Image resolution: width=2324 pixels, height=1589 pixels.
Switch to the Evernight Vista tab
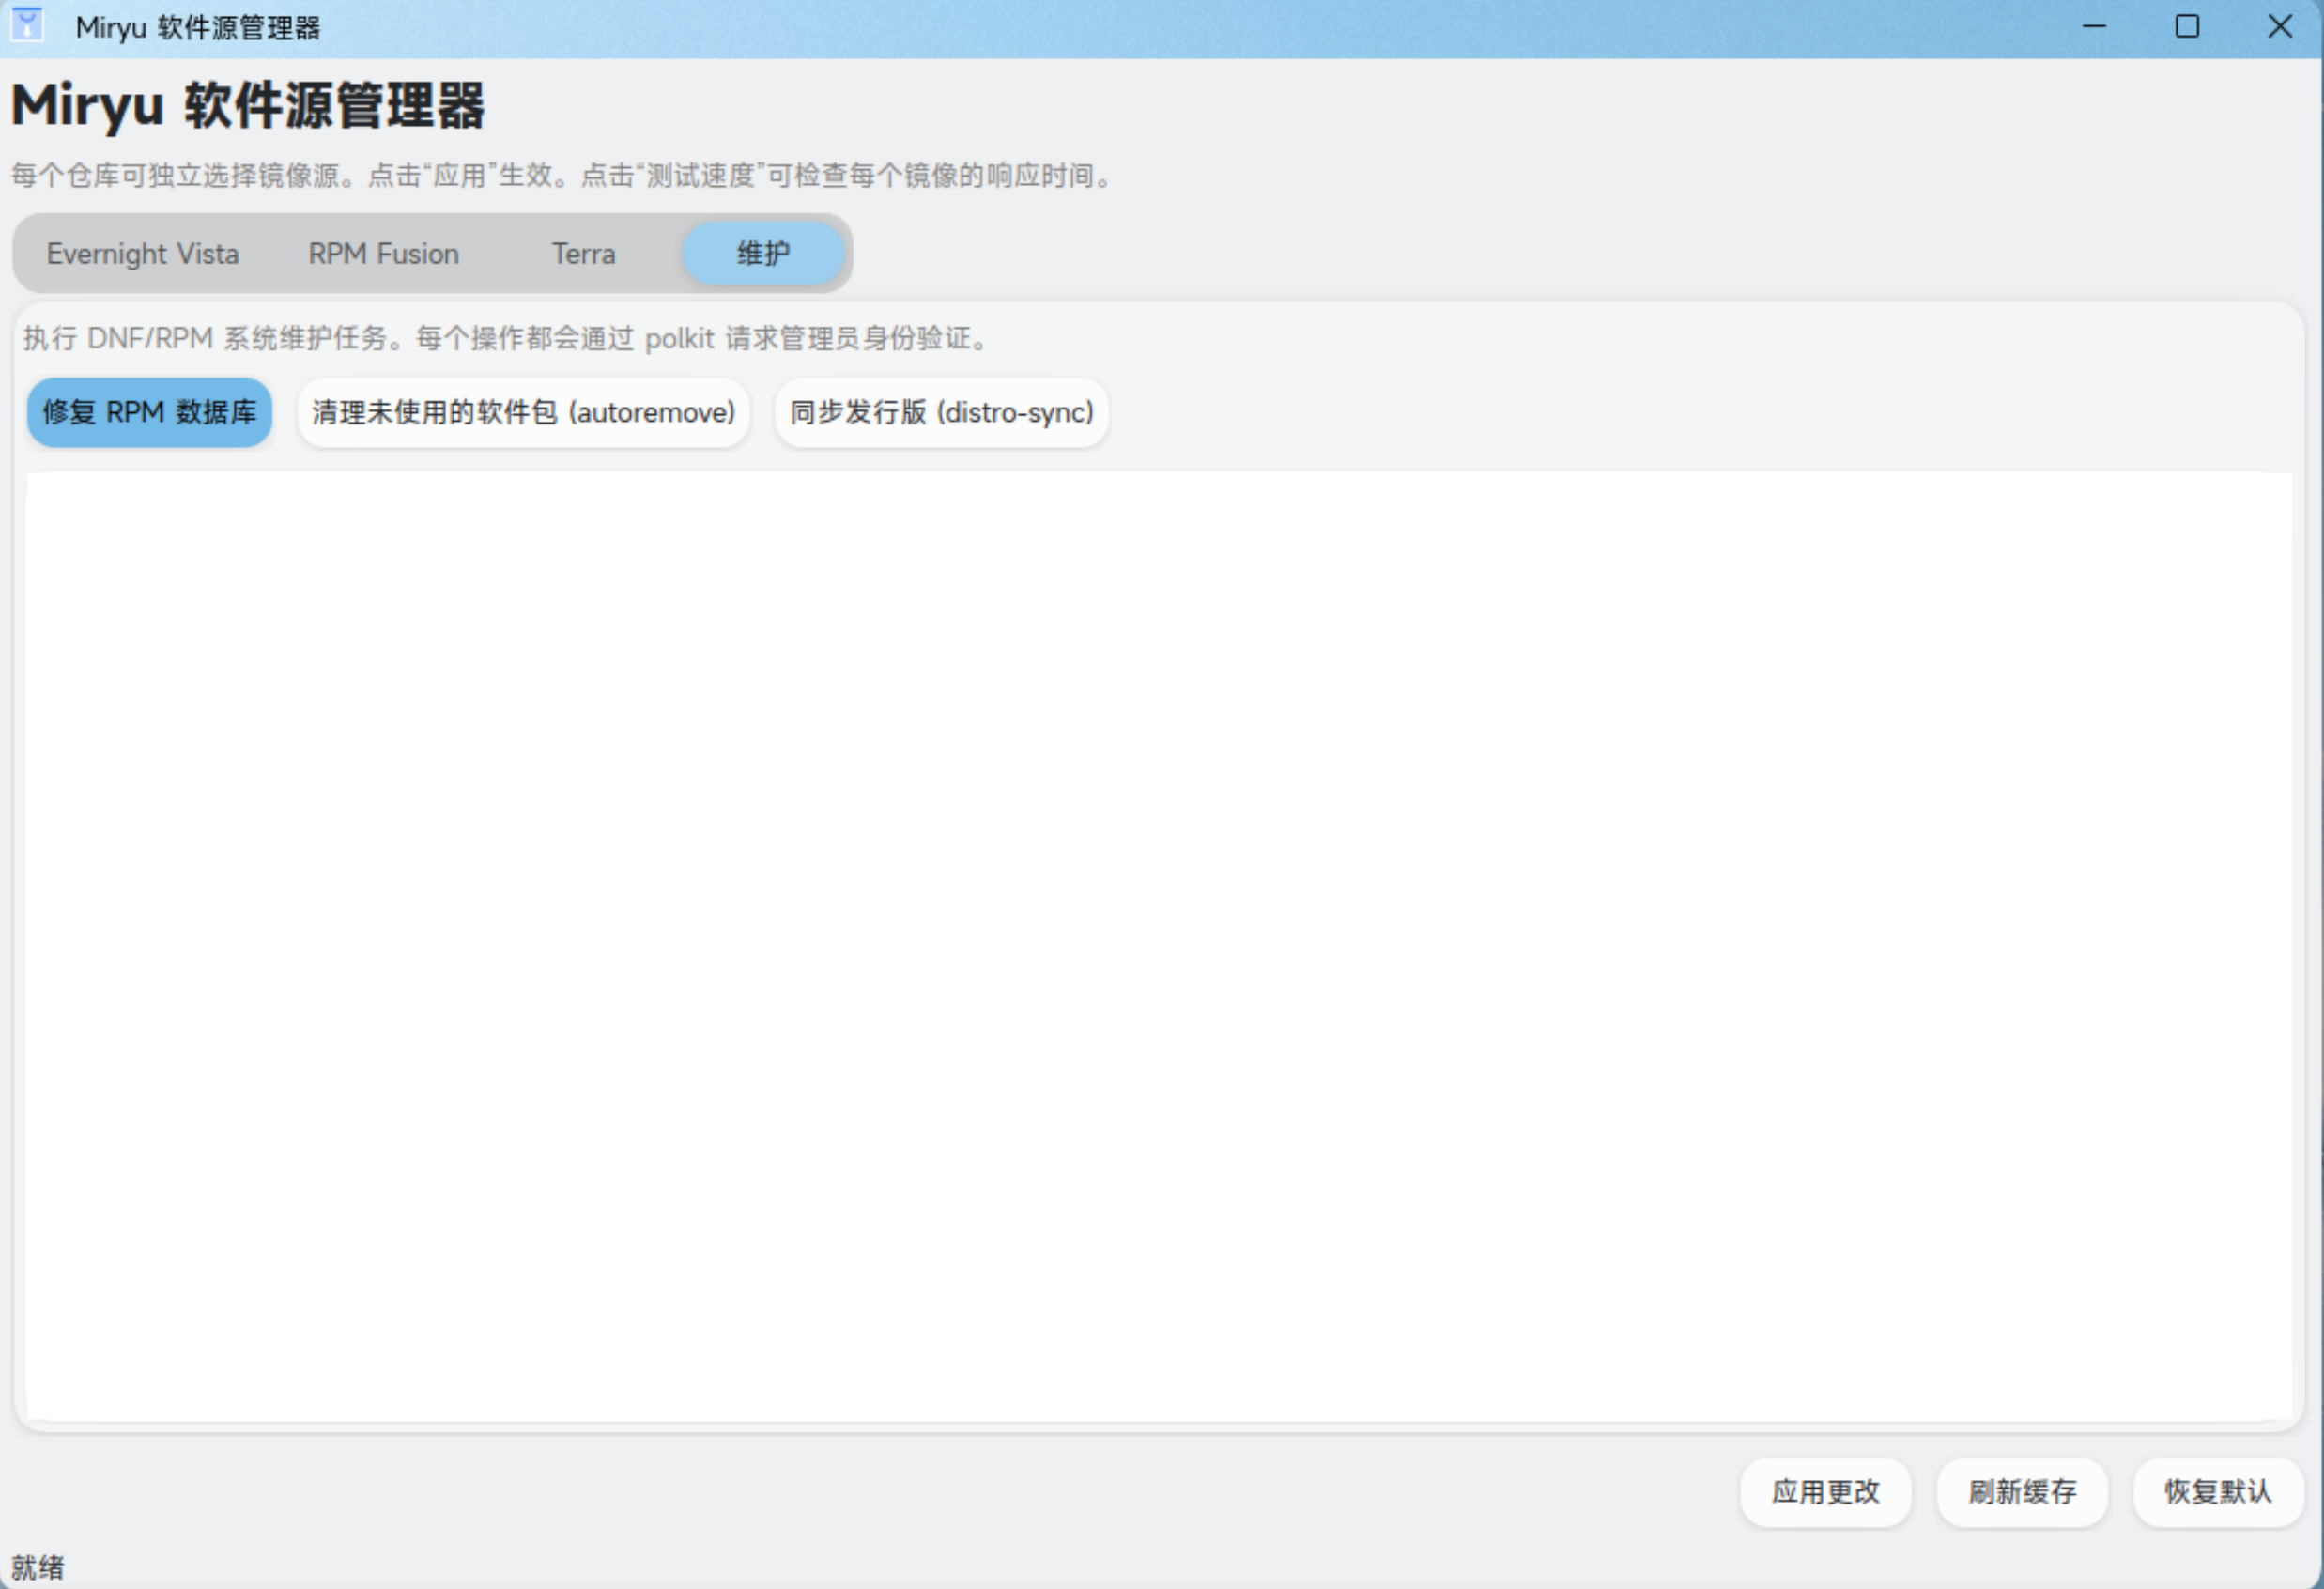(143, 254)
